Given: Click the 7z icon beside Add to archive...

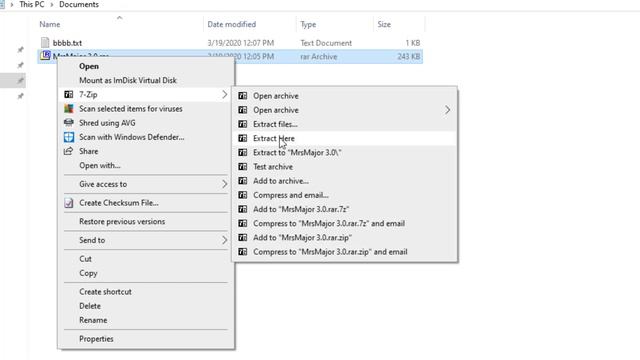Looking at the screenshot, I should coord(242,181).
